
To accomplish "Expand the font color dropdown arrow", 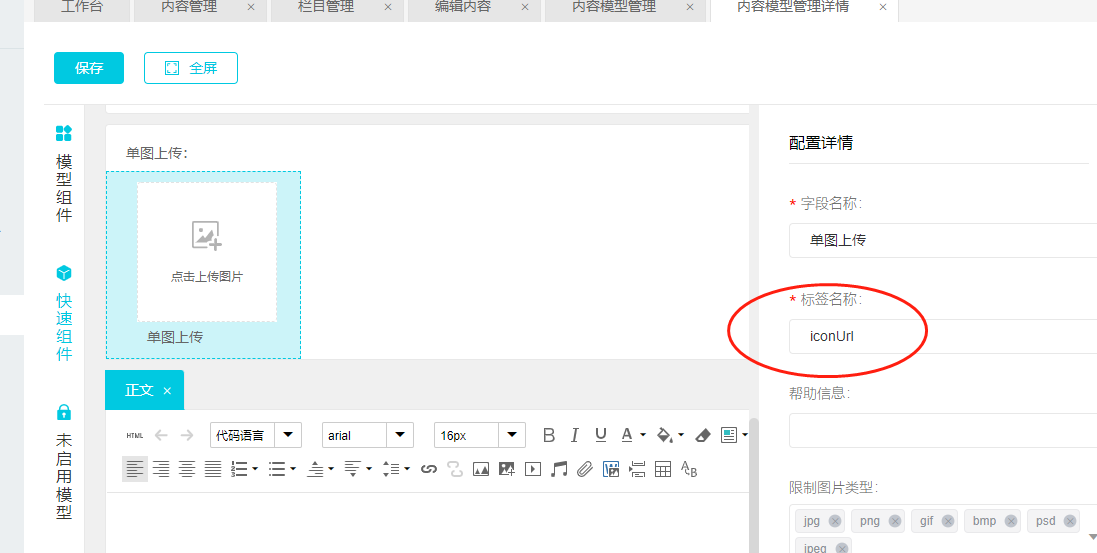I will pyautogui.click(x=642, y=435).
